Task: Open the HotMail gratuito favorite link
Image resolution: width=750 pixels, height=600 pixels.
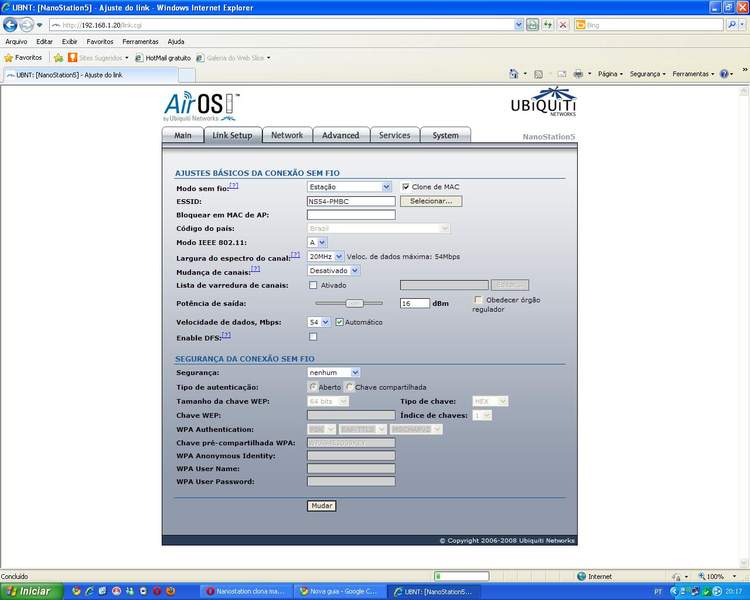Action: pyautogui.click(x=163, y=58)
